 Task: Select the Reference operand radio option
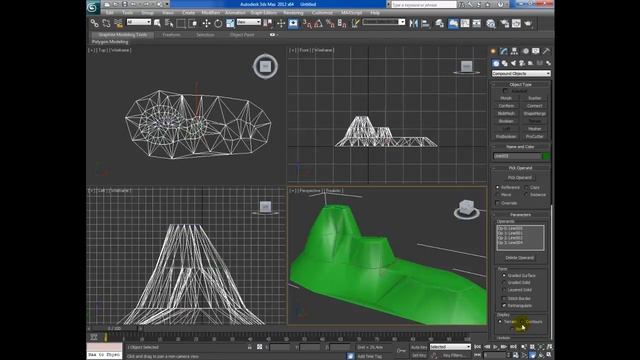pyautogui.click(x=498, y=187)
